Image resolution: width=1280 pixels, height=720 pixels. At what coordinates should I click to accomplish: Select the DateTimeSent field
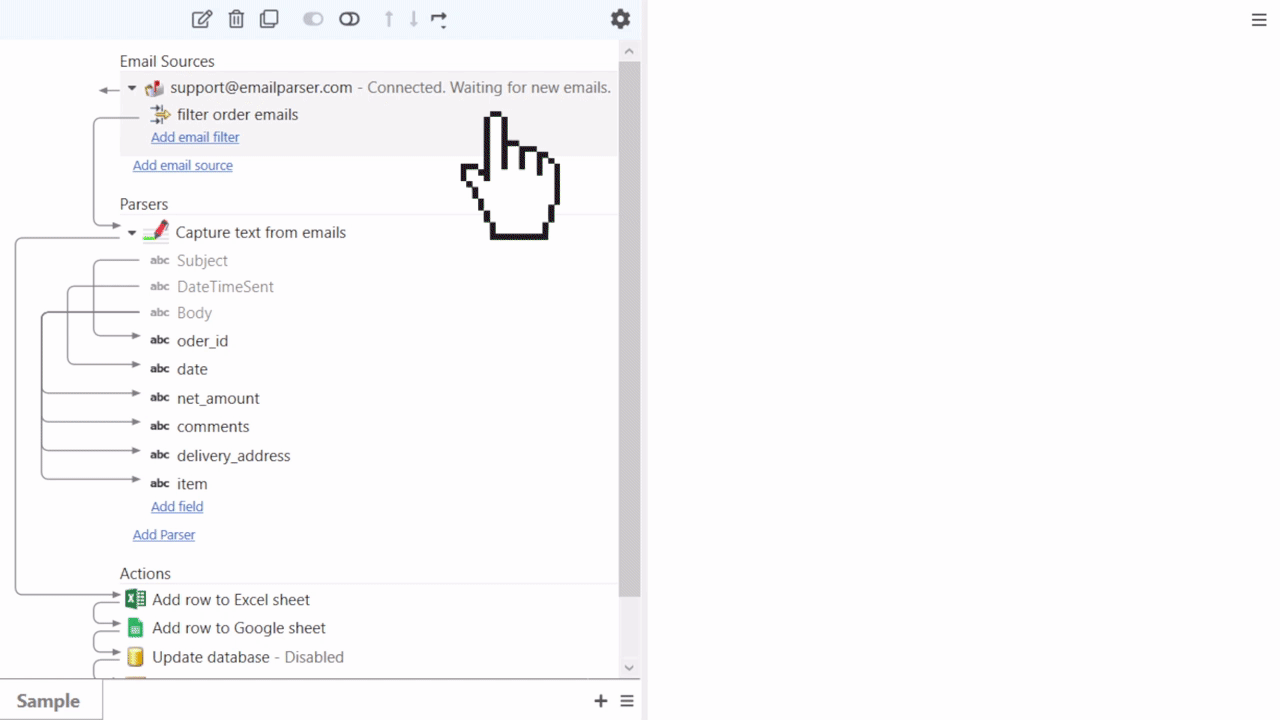click(225, 287)
